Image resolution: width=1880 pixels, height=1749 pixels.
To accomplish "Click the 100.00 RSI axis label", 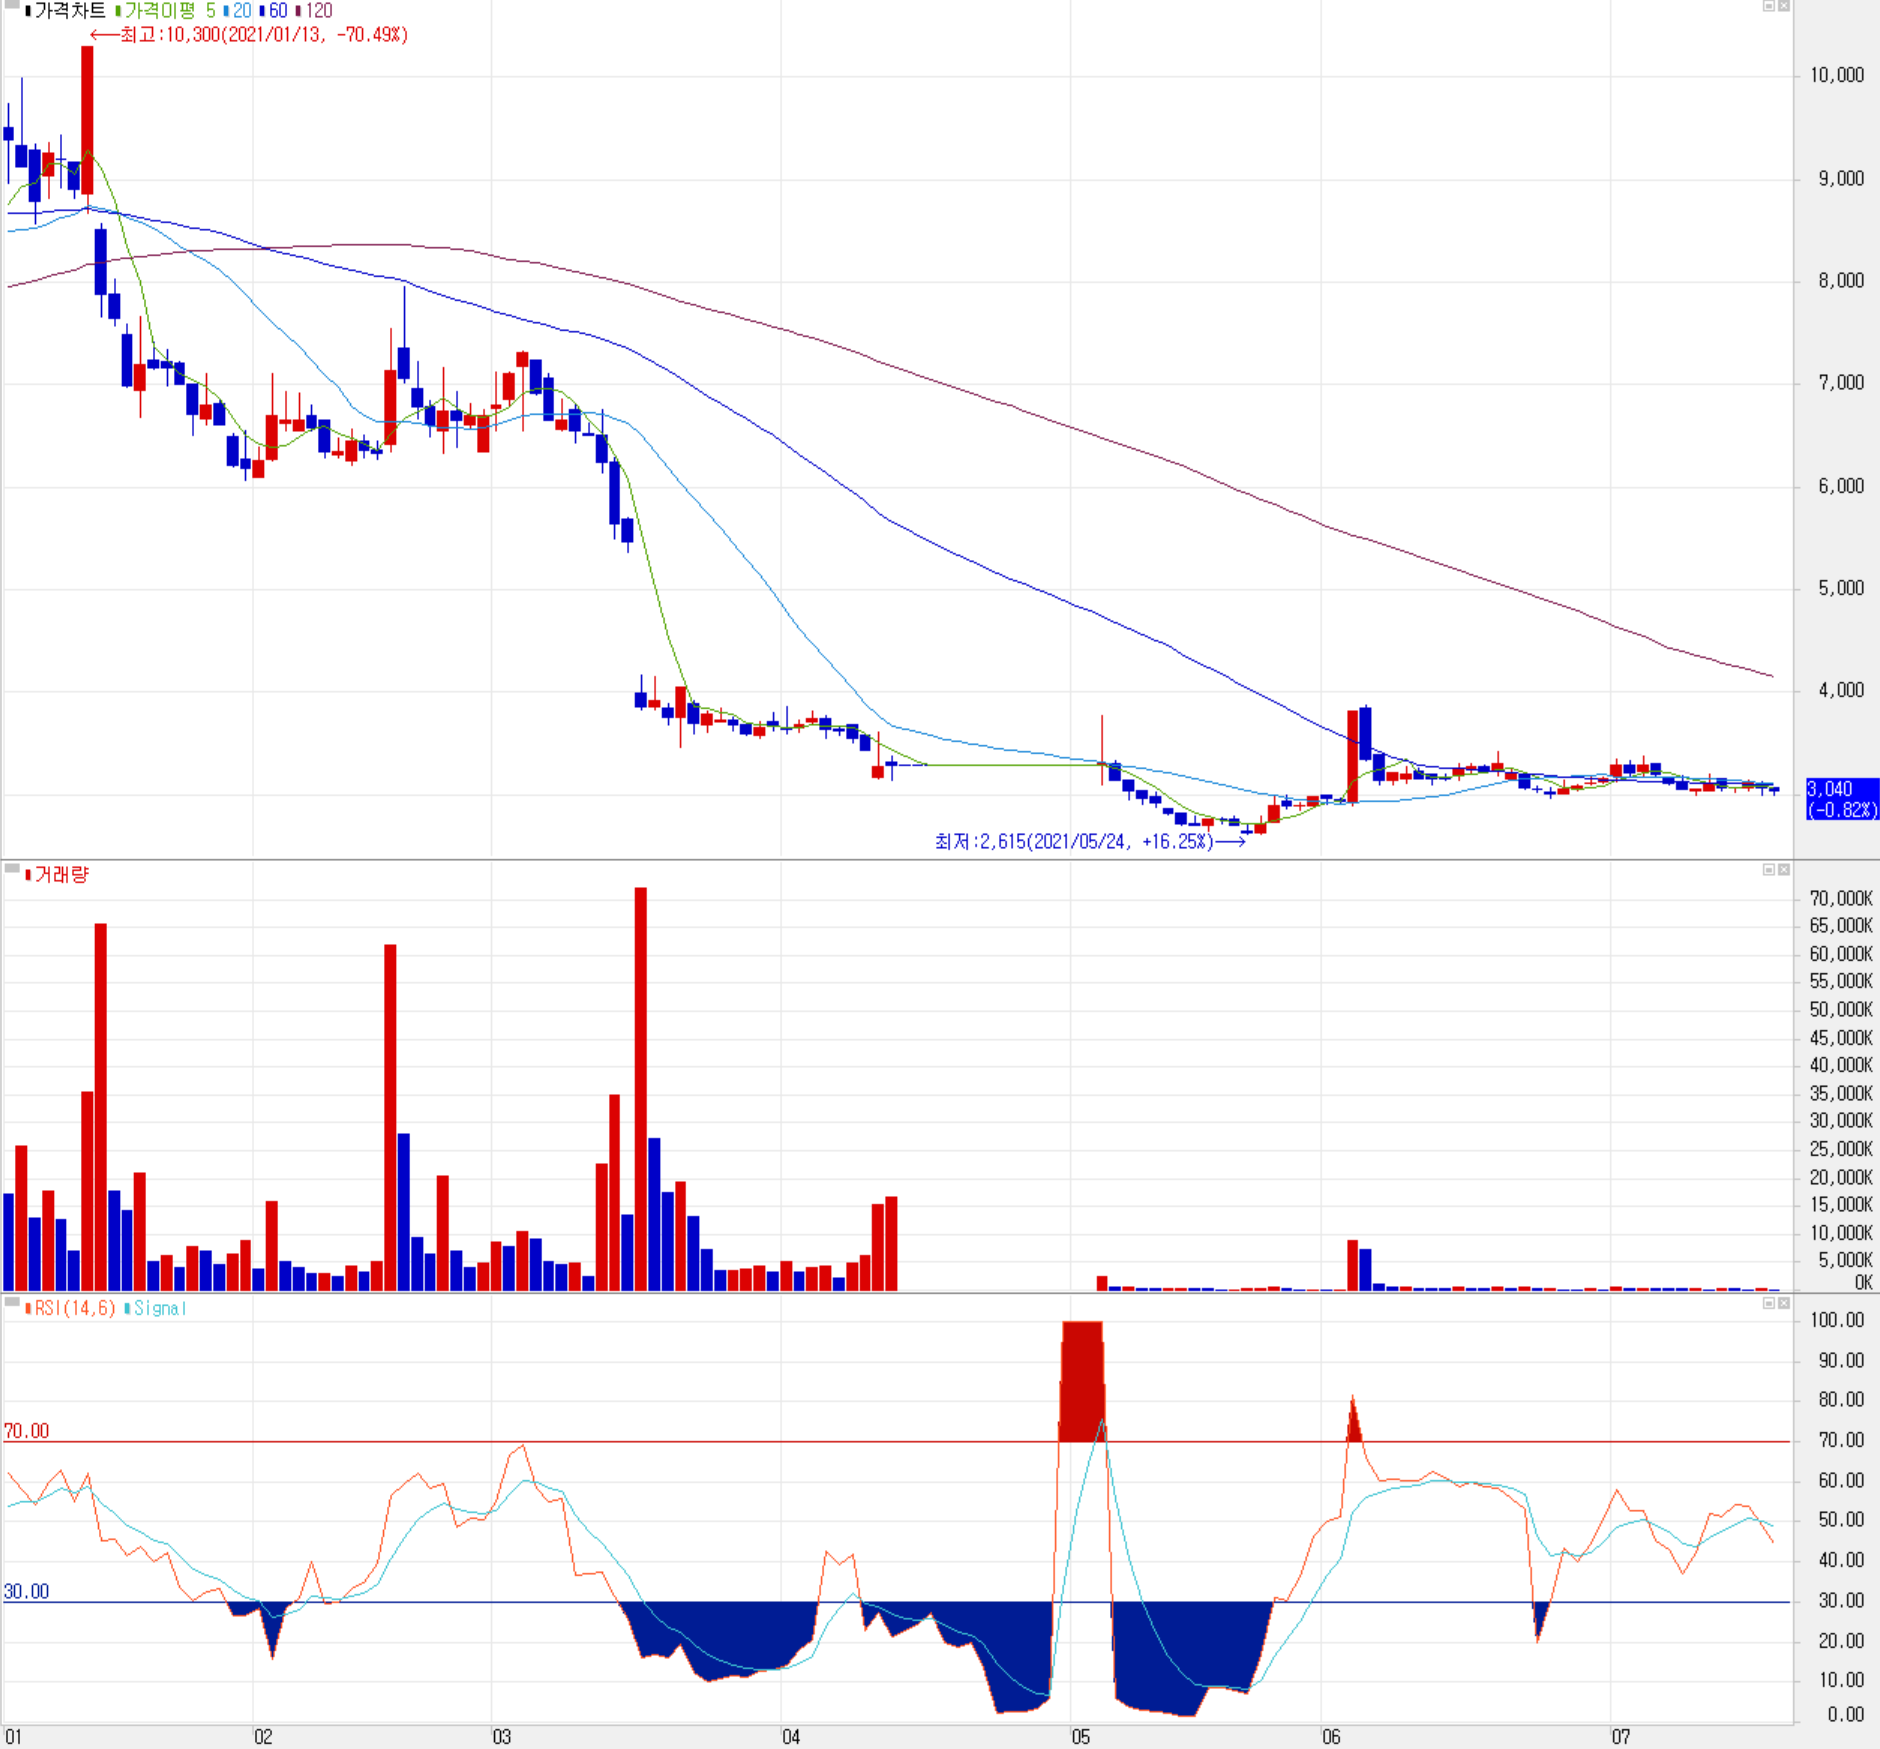I will coord(1837,1320).
